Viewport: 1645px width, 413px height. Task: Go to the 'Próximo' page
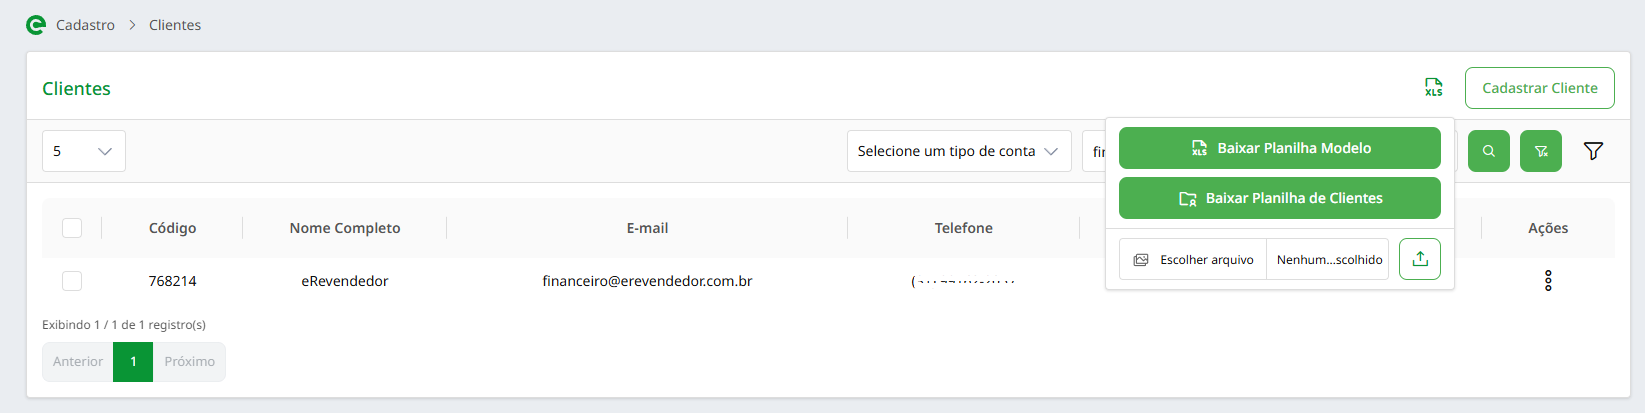(x=189, y=362)
